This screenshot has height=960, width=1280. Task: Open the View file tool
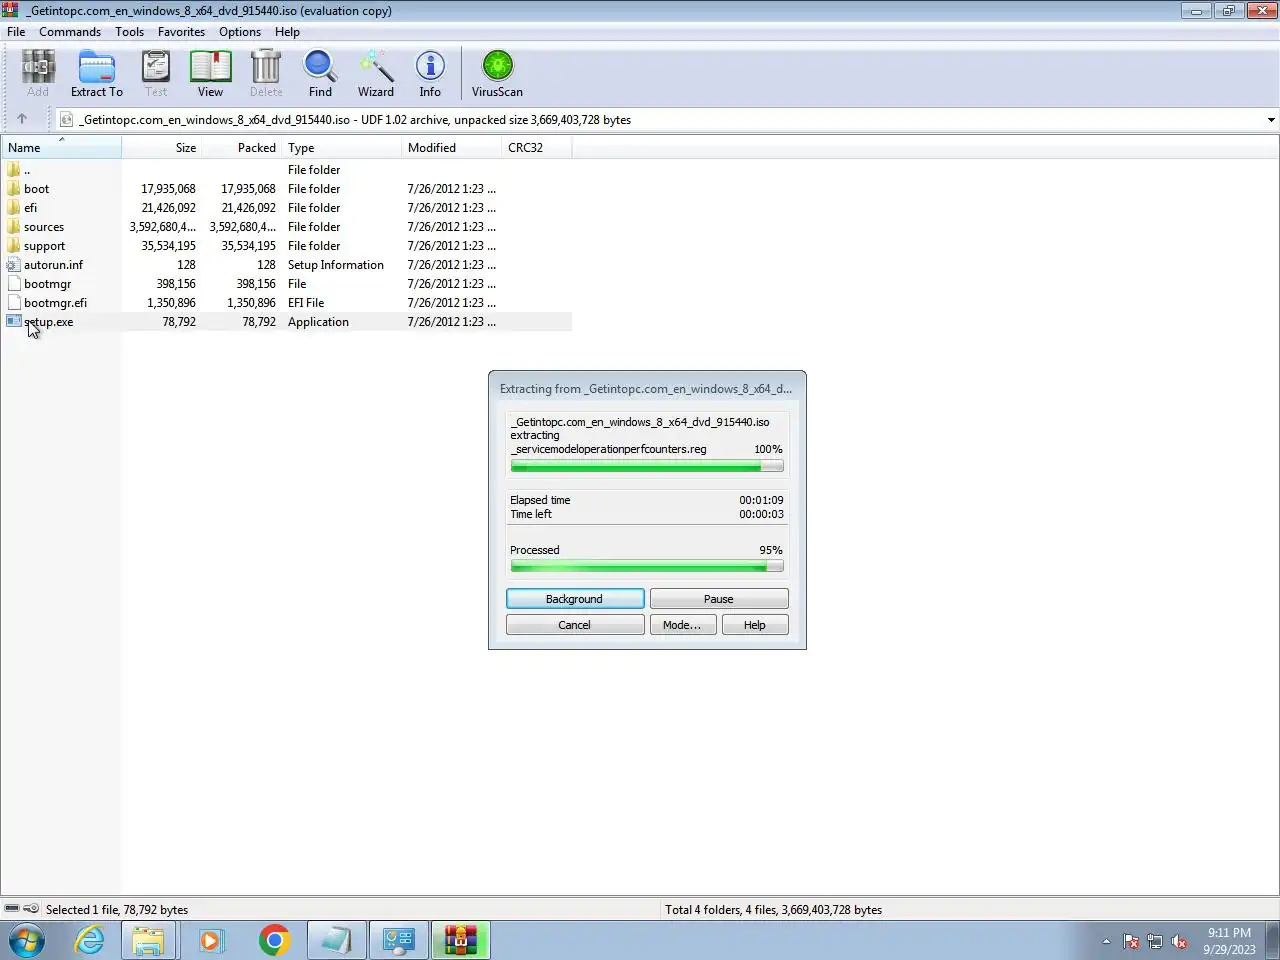[x=210, y=74]
